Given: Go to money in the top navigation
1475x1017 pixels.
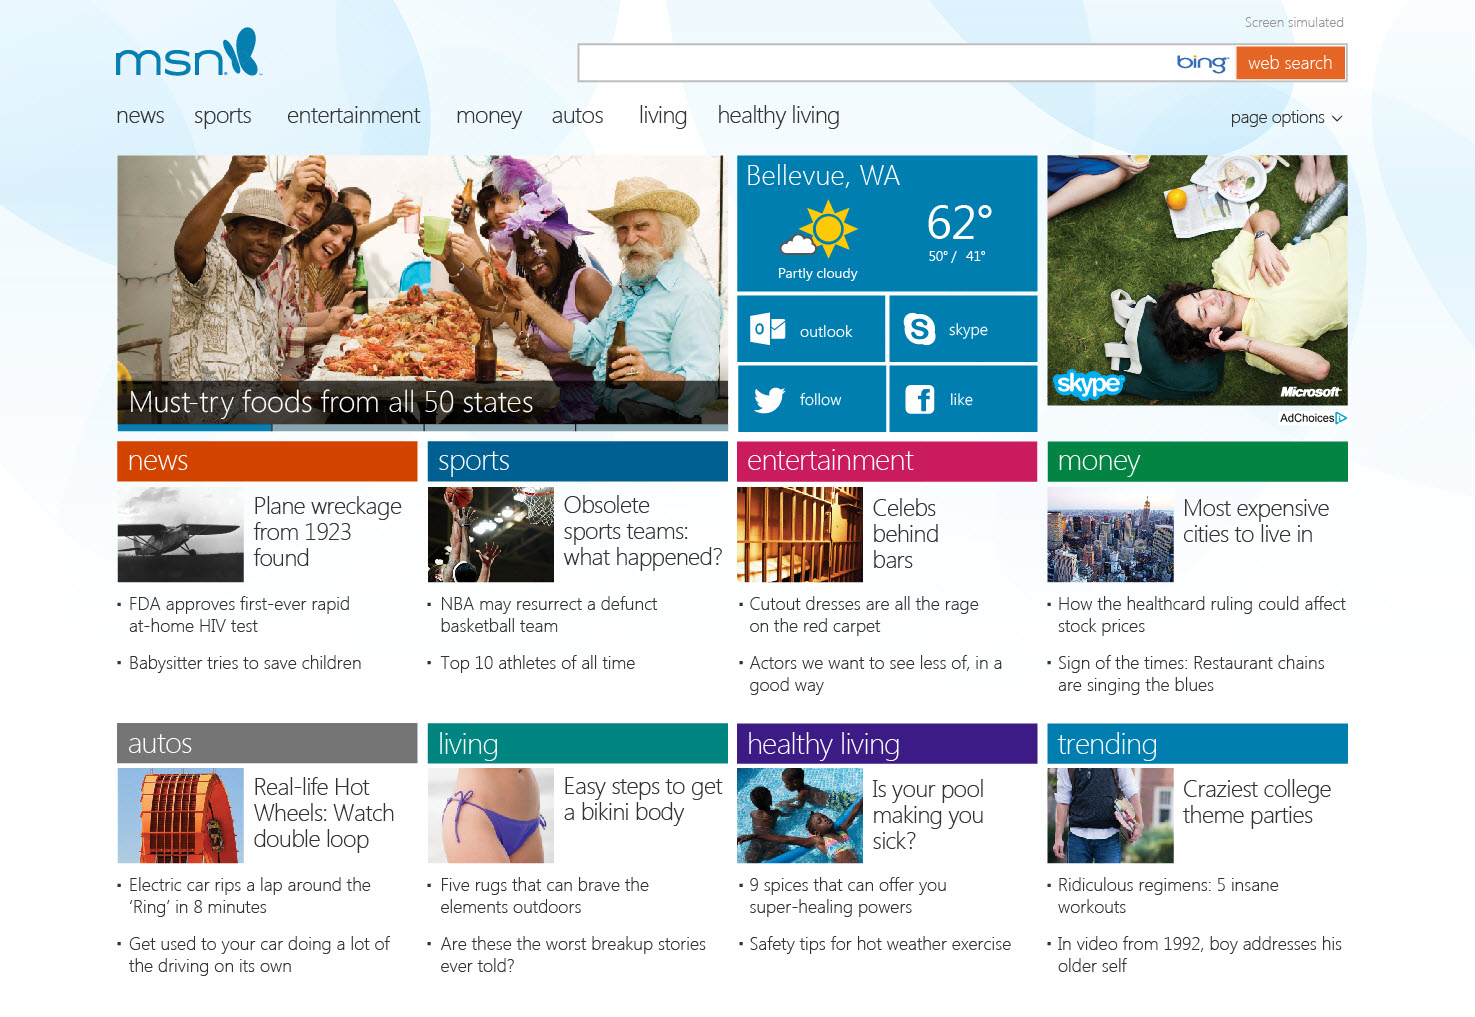Looking at the screenshot, I should 489,116.
